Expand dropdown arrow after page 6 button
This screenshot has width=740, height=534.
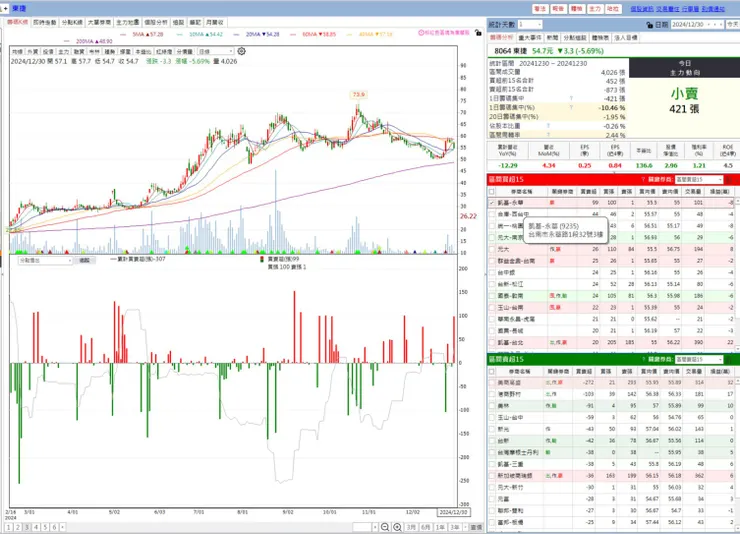click(62, 527)
